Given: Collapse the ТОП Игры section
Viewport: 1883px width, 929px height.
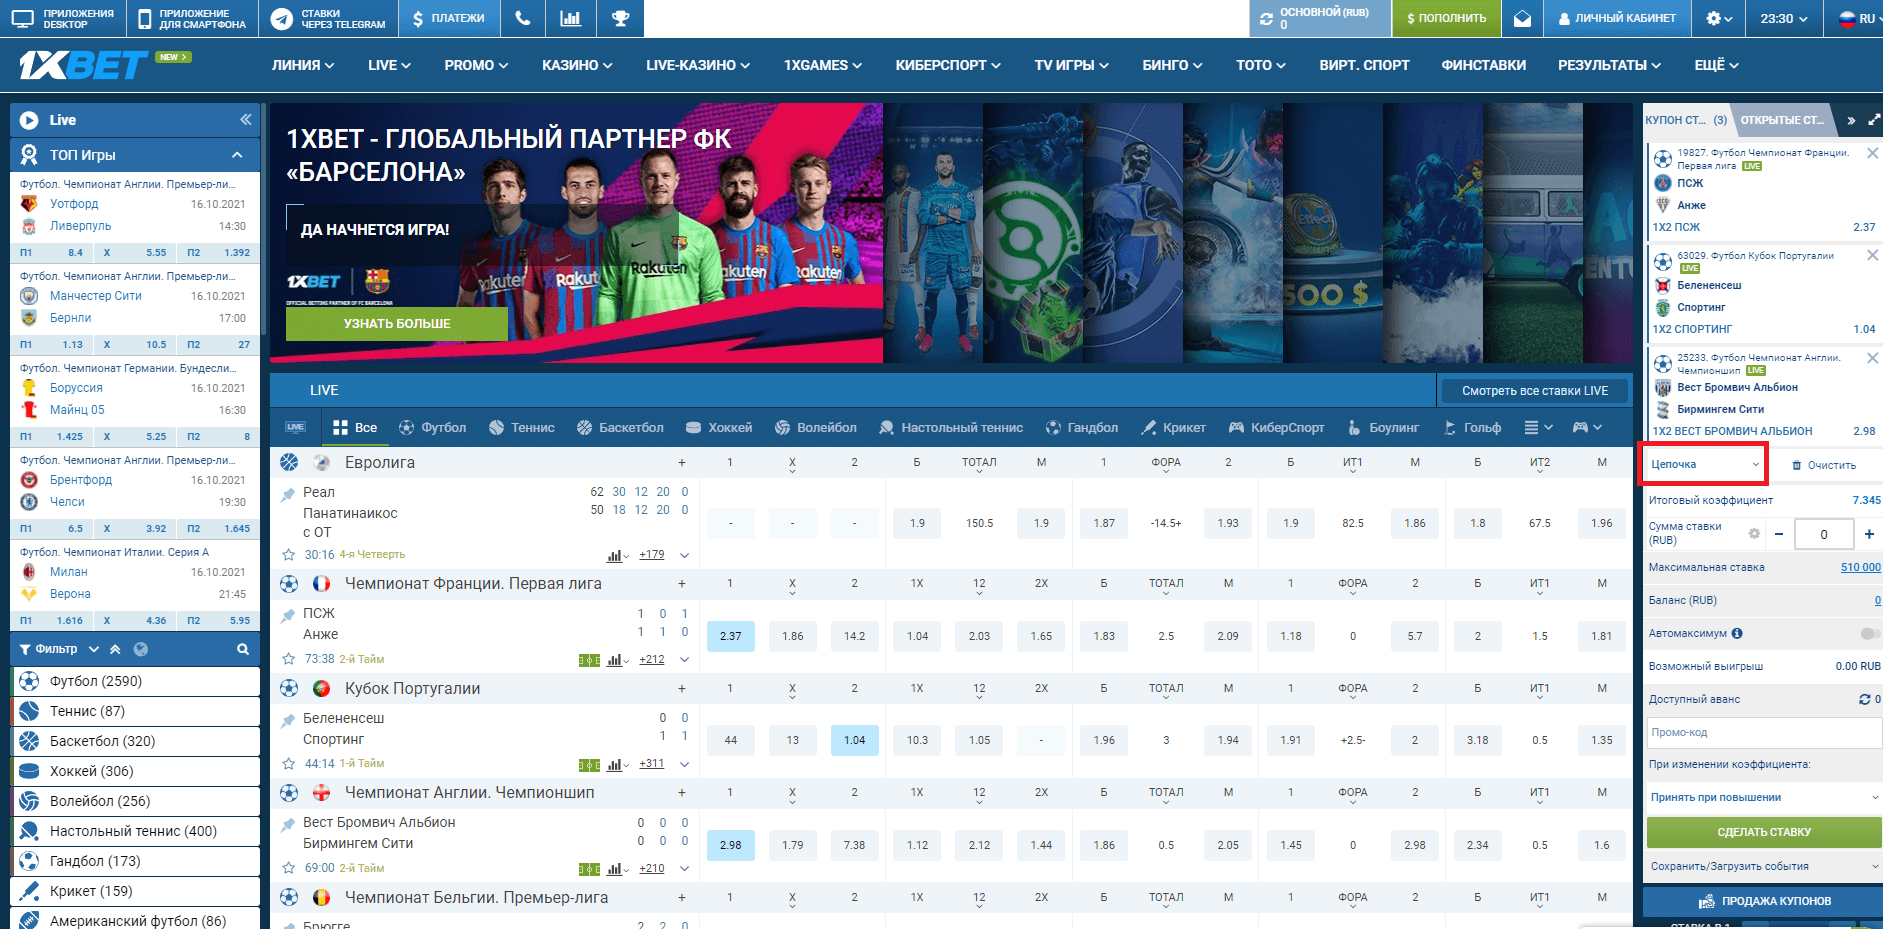Looking at the screenshot, I should 237,155.
